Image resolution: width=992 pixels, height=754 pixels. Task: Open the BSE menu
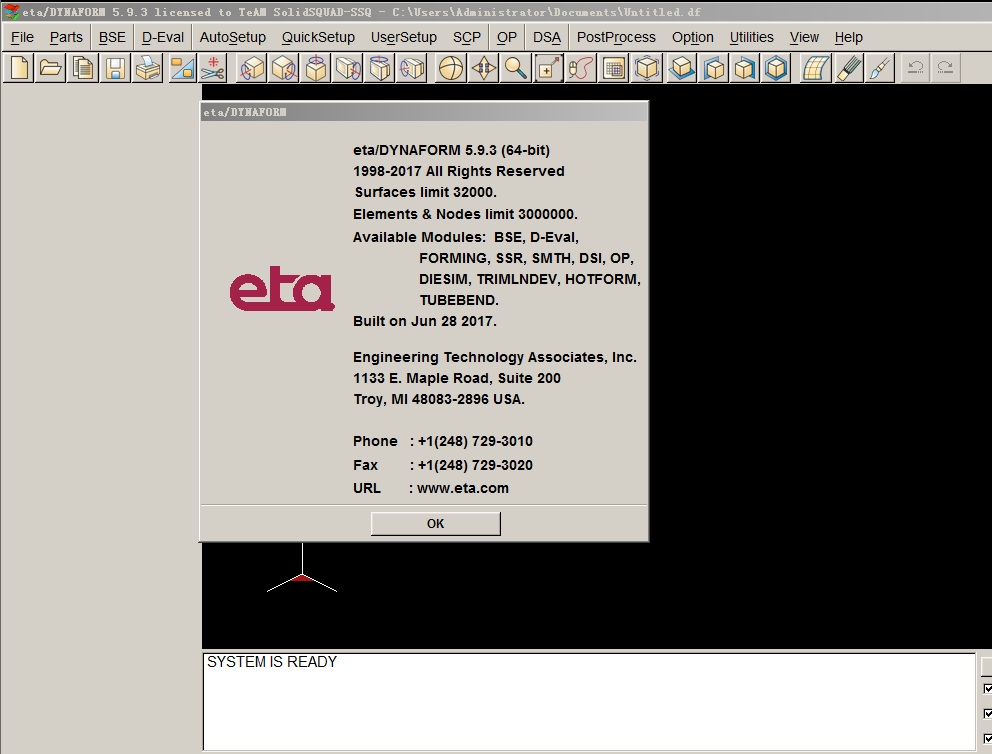112,37
